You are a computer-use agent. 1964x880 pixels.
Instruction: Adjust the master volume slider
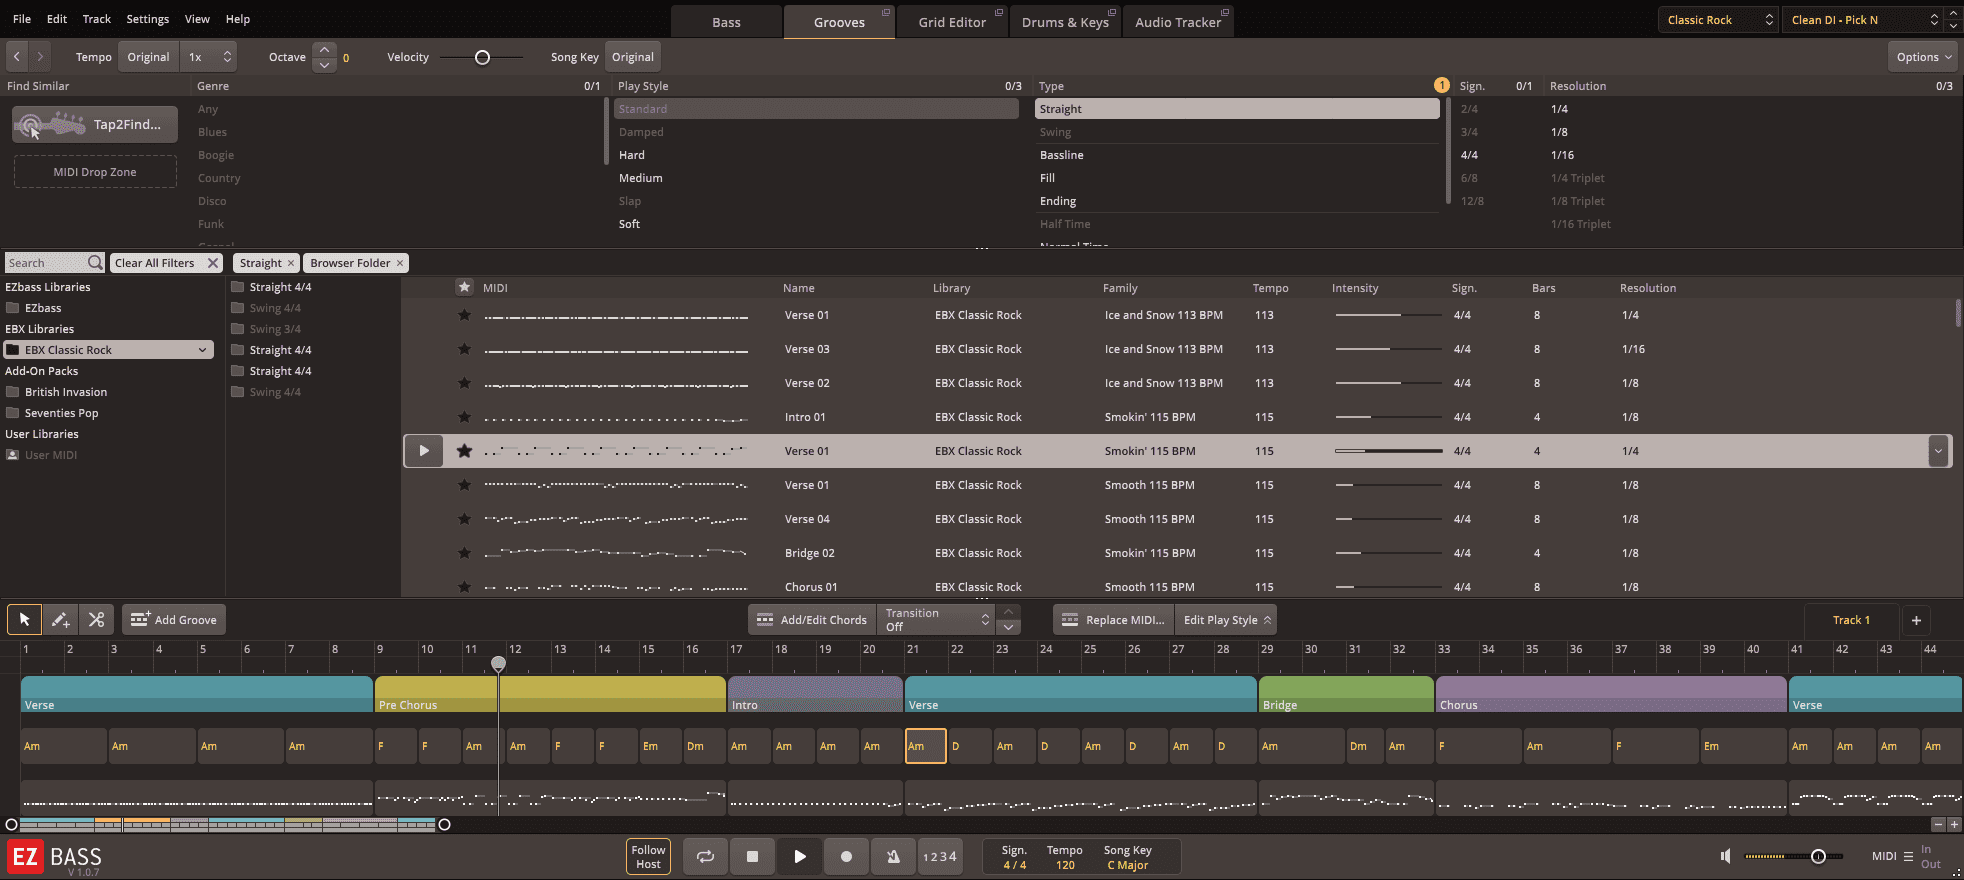pos(1818,856)
